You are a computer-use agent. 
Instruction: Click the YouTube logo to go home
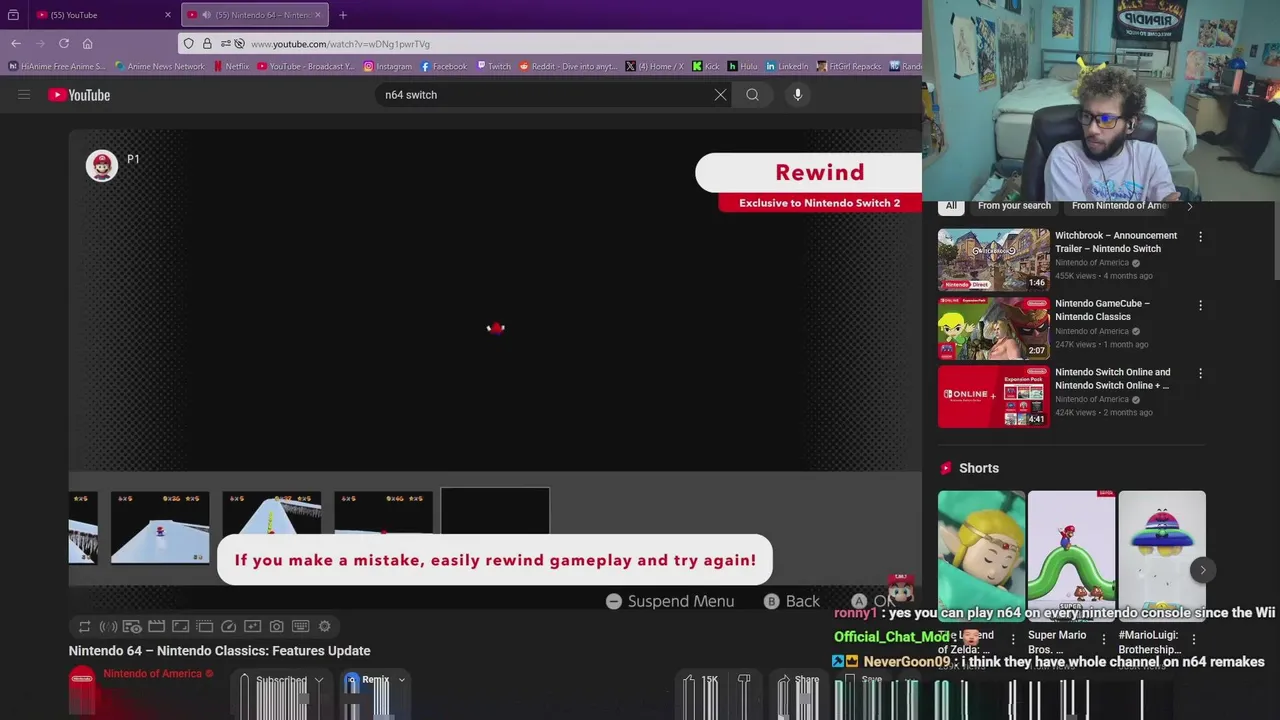point(79,95)
